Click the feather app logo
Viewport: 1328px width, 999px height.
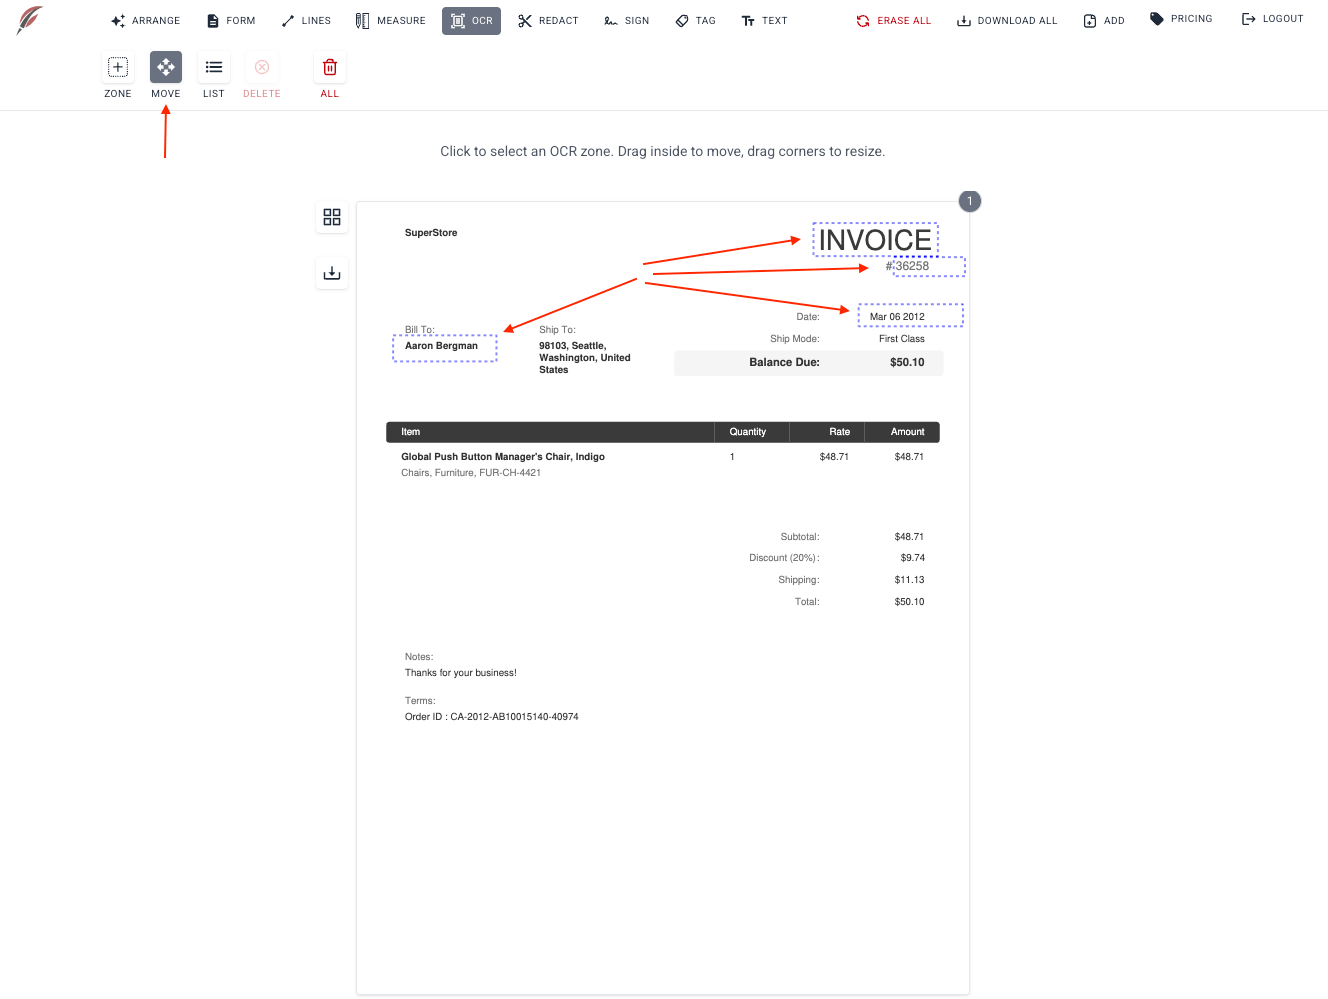coord(30,20)
